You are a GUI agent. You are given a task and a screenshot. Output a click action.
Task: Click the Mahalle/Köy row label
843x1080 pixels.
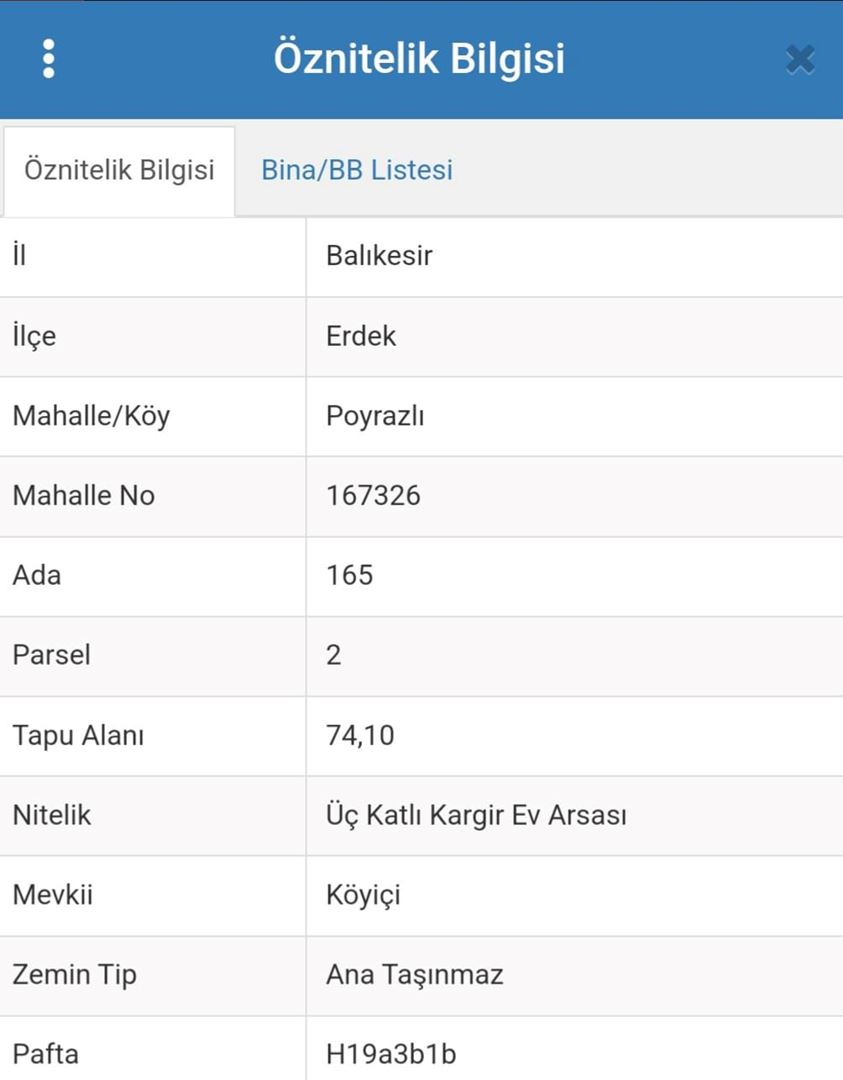[91, 416]
